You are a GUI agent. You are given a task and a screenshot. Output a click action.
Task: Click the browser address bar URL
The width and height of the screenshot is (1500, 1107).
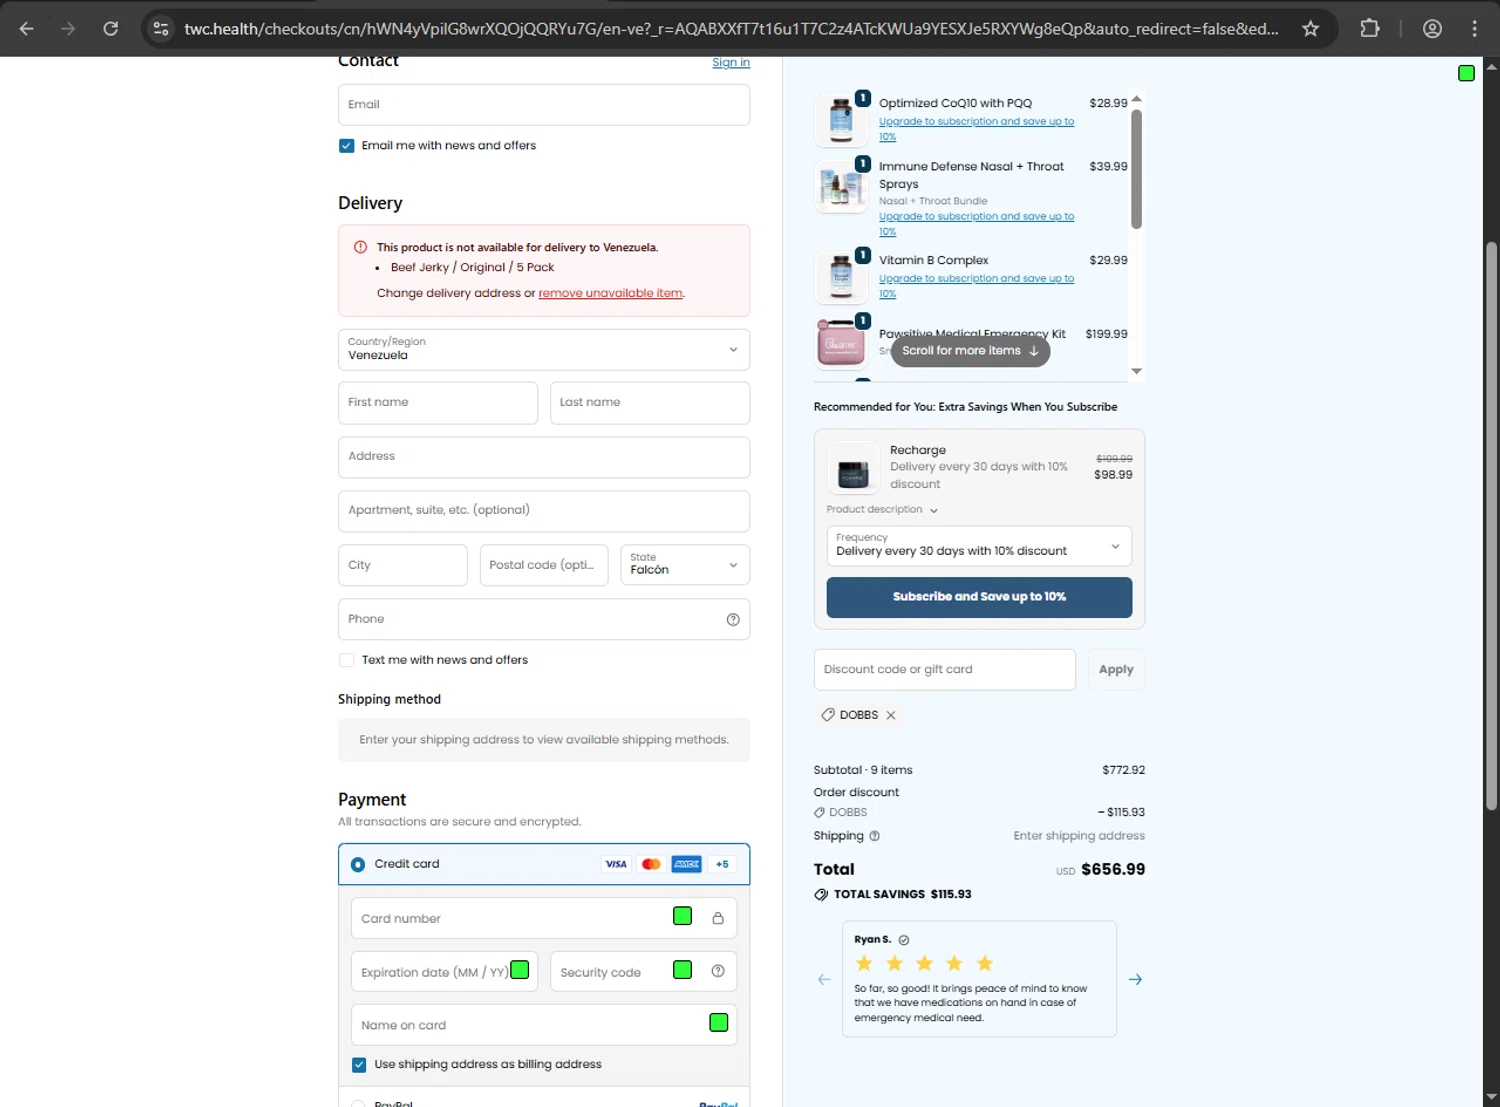[x=731, y=29]
